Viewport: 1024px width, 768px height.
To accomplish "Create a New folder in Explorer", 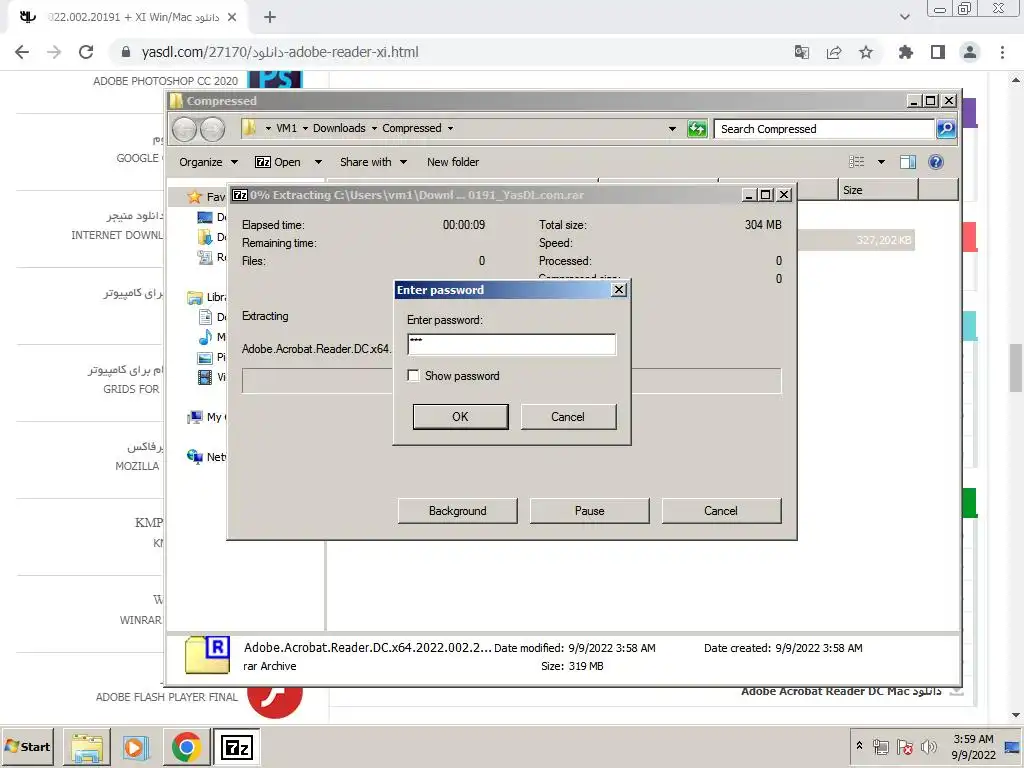I will (453, 162).
